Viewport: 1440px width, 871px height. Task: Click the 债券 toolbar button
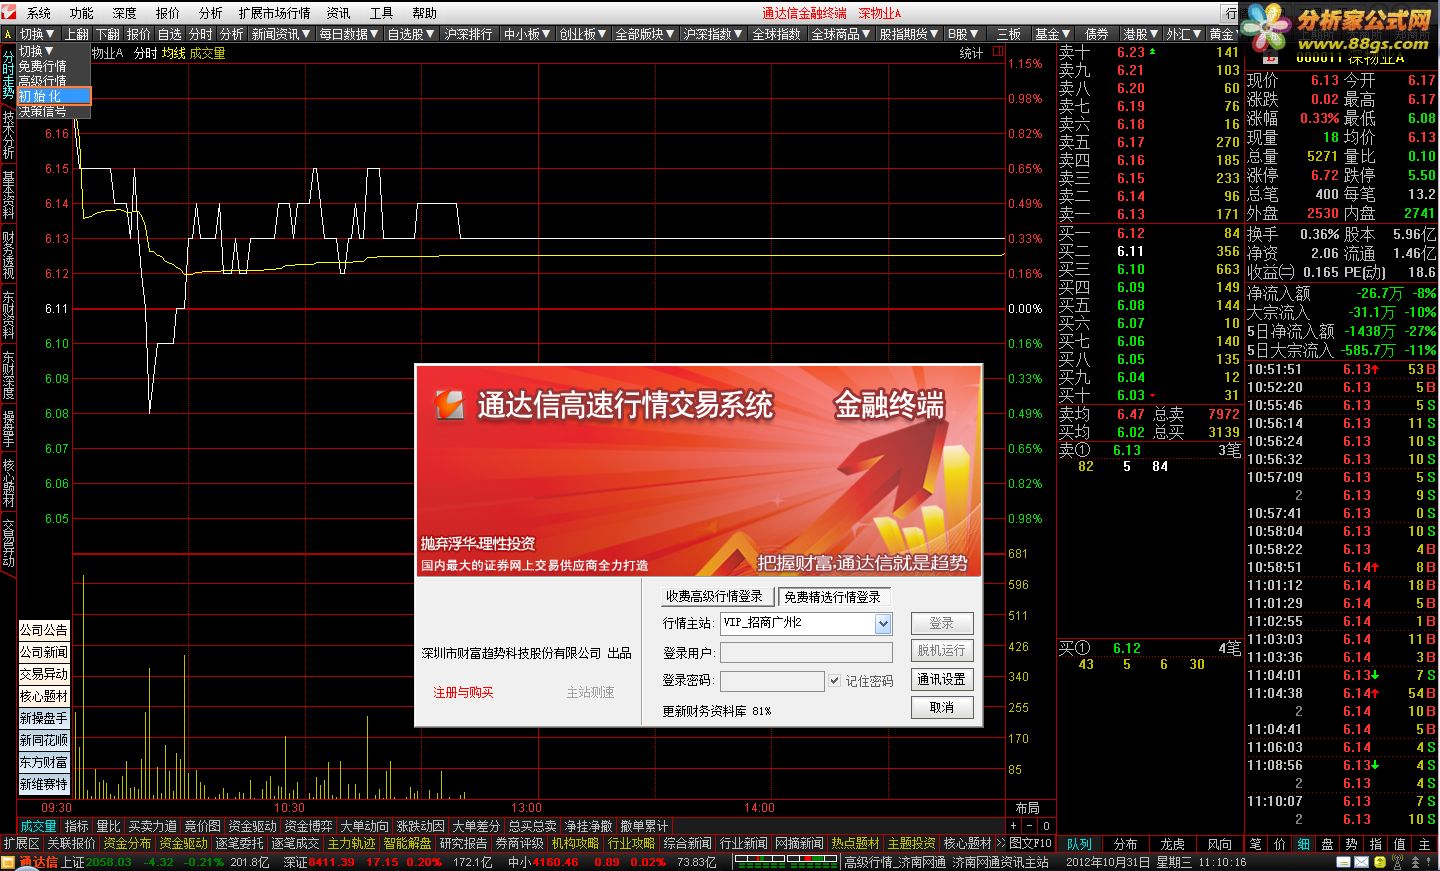tap(1096, 34)
